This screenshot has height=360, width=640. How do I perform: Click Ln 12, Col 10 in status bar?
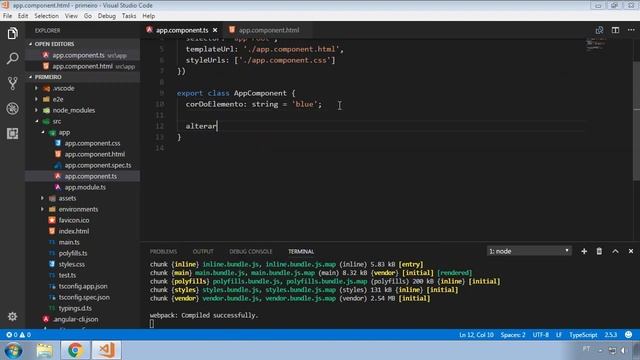pos(476,335)
